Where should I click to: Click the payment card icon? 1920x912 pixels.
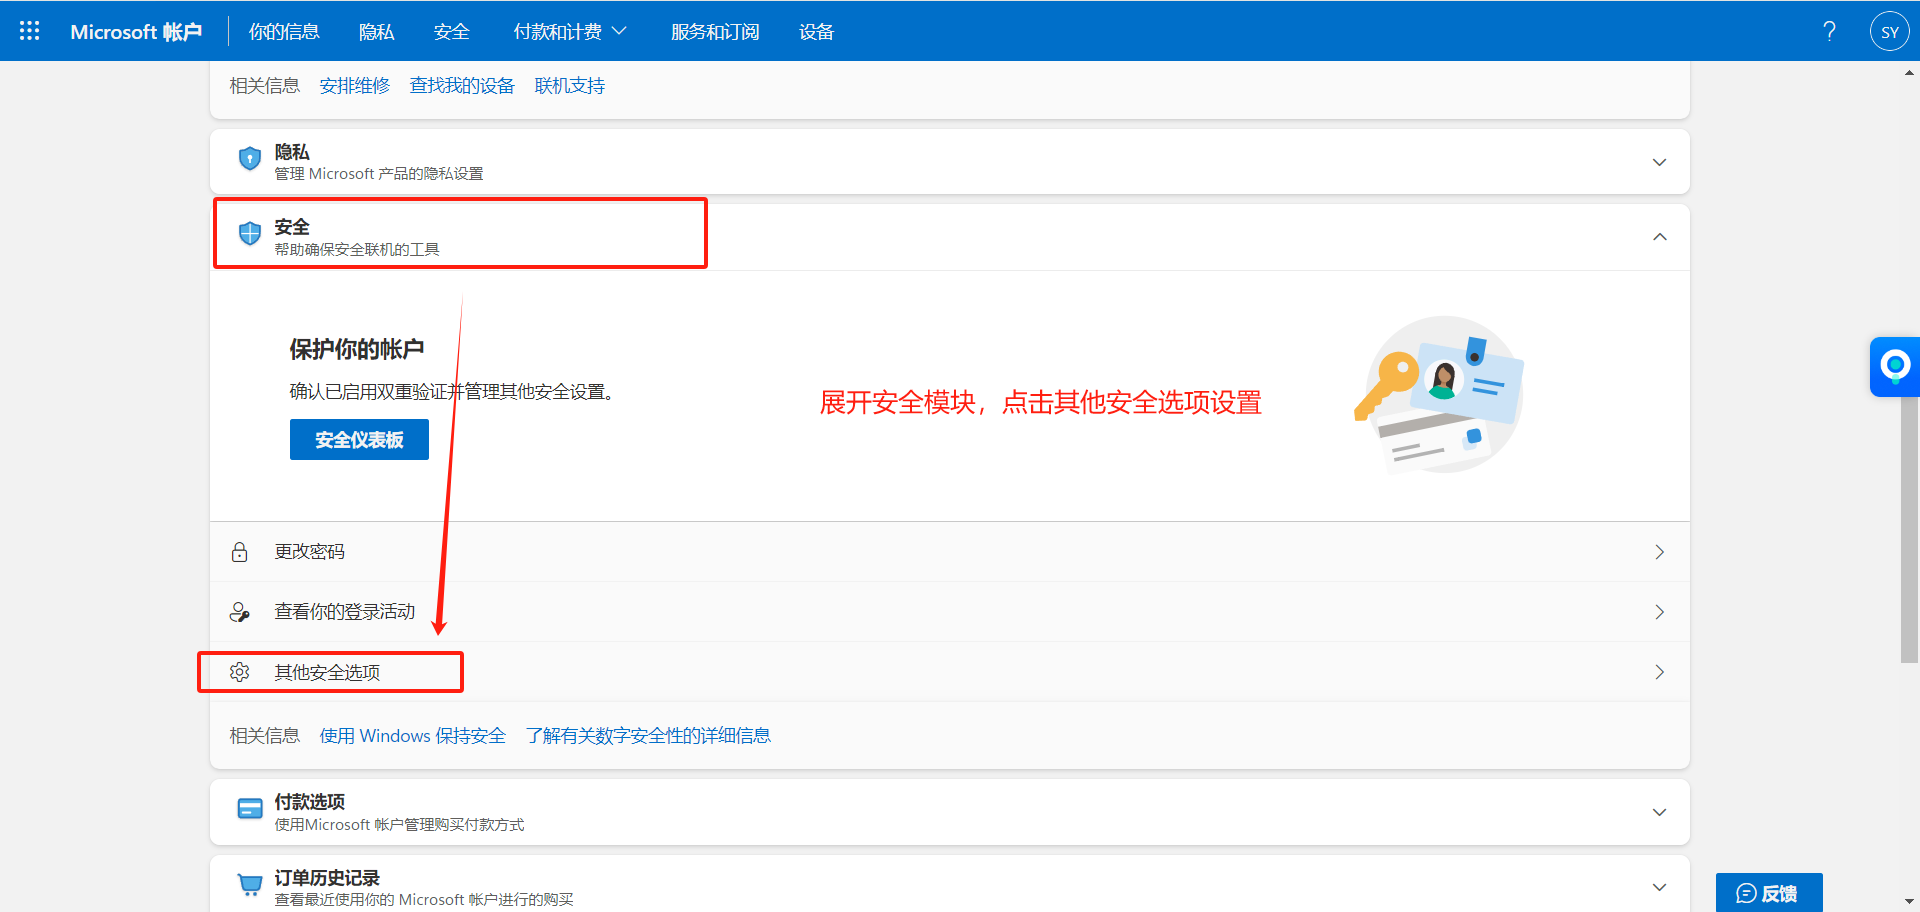(x=250, y=809)
